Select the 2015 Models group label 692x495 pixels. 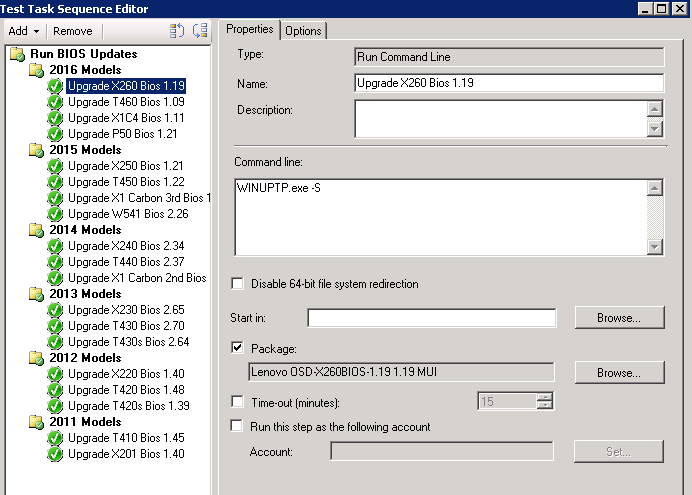(85, 150)
